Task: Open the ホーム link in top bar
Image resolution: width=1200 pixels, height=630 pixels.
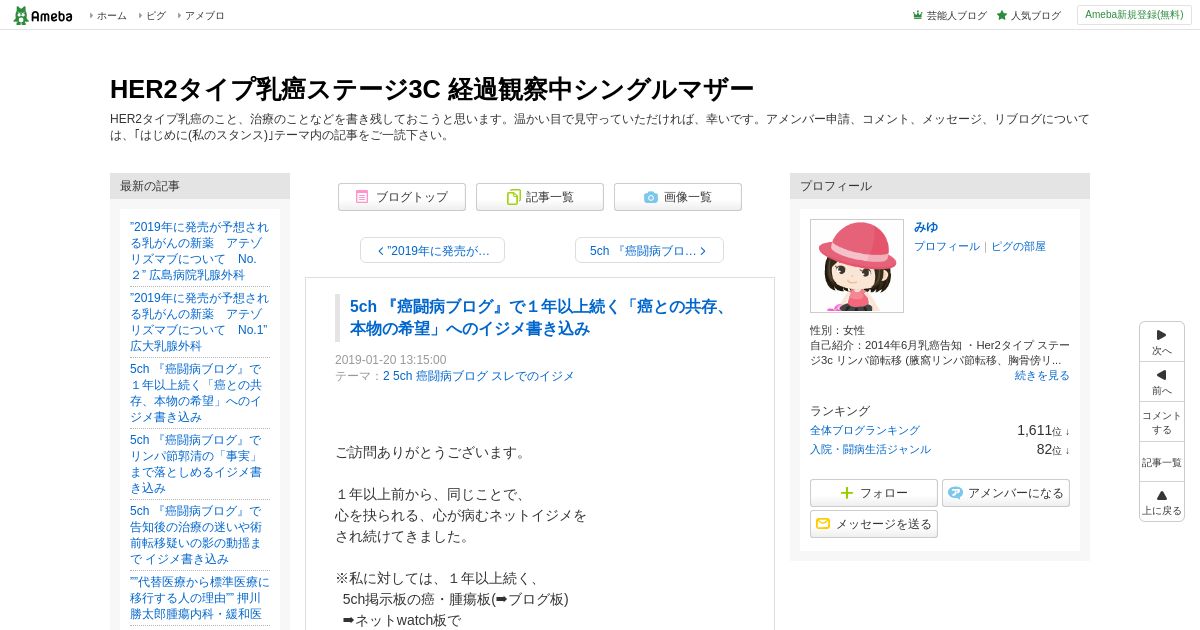Action: click(x=111, y=16)
